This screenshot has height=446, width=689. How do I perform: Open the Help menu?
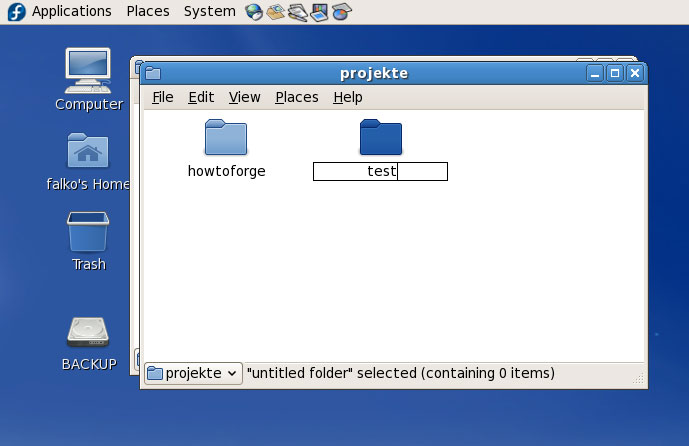pyautogui.click(x=348, y=97)
